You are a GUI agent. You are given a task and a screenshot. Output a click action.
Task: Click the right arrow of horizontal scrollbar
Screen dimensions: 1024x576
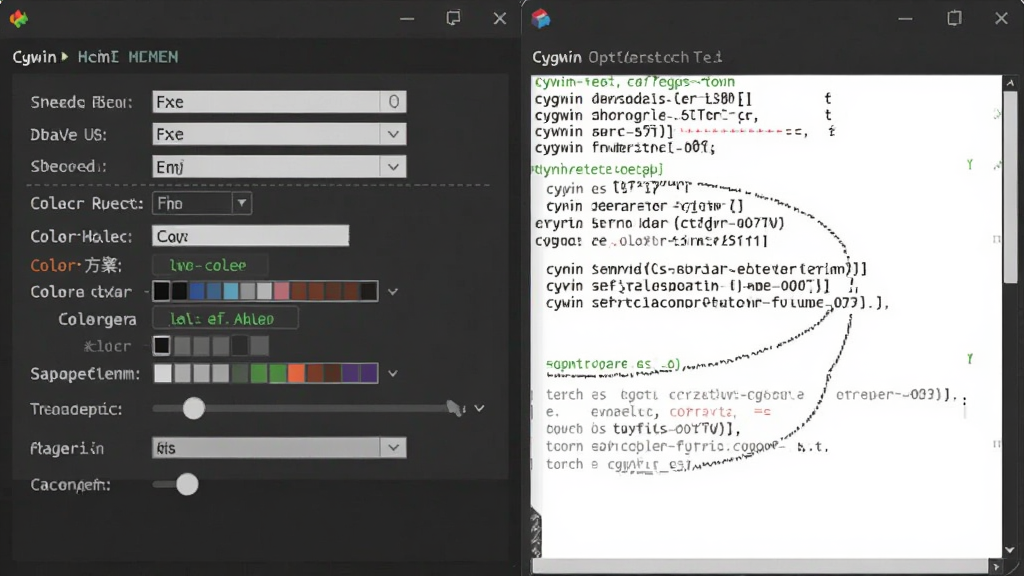996,566
